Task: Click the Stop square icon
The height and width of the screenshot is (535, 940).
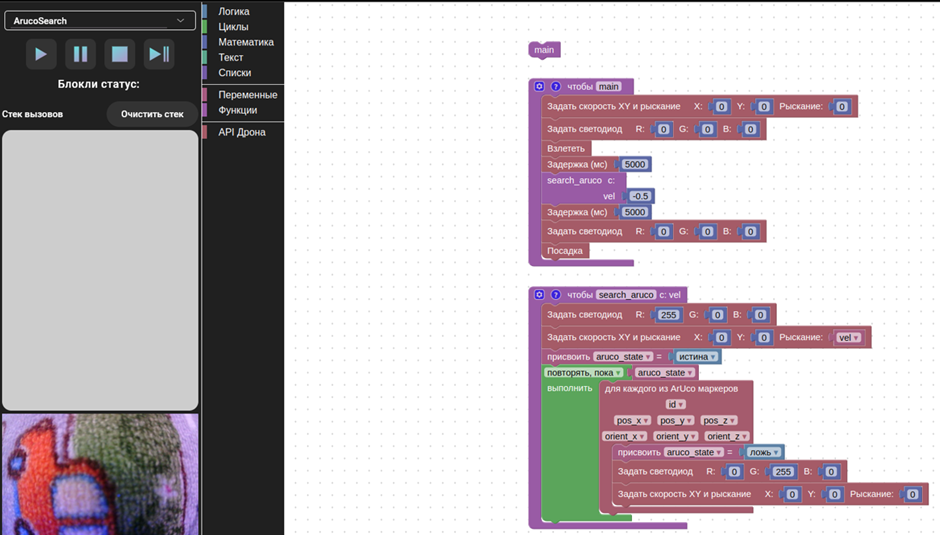Action: (x=119, y=54)
